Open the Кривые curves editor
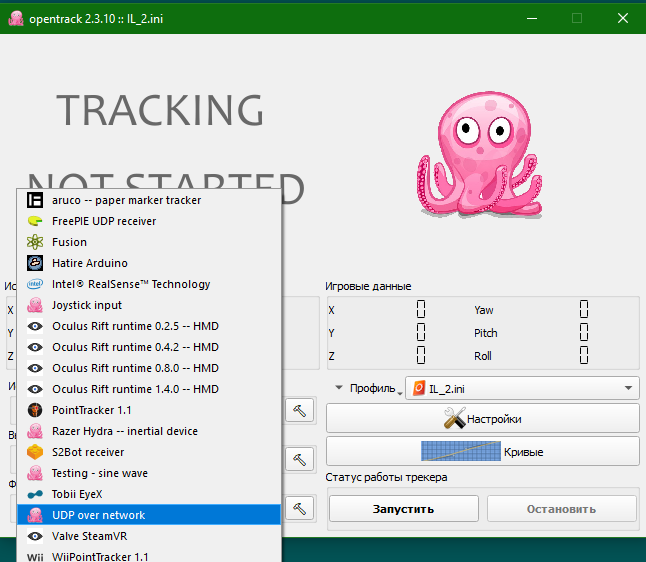Viewport: 646px width, 562px height. pyautogui.click(x=482, y=452)
